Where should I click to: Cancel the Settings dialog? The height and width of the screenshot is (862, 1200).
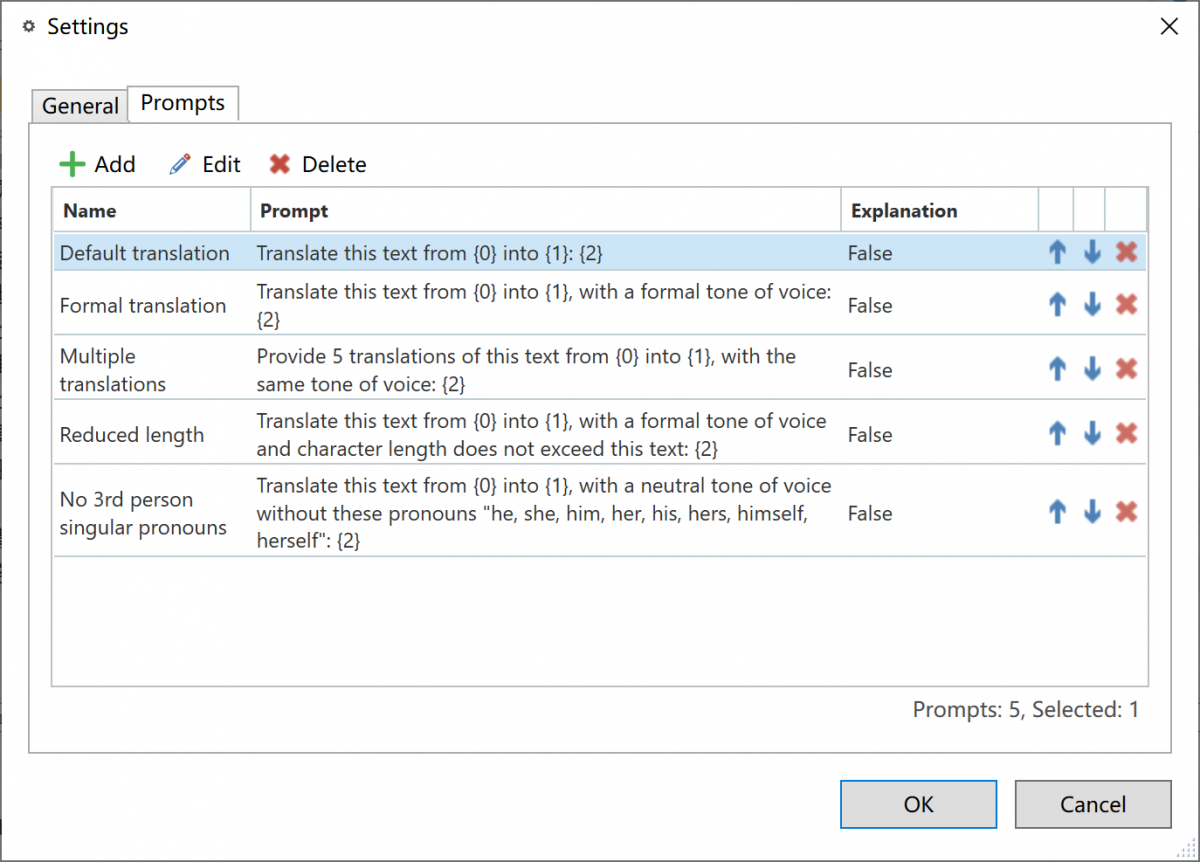[1092, 804]
